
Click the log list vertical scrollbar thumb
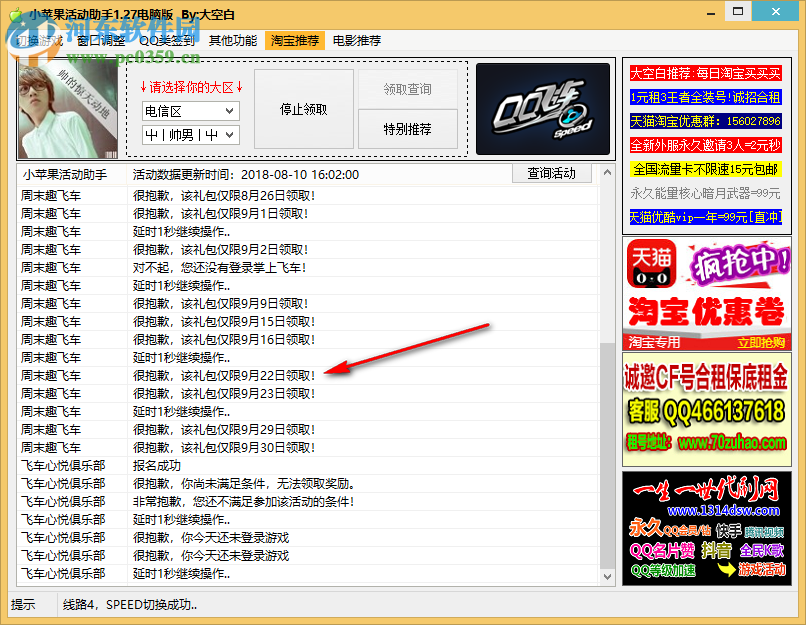tap(607, 454)
